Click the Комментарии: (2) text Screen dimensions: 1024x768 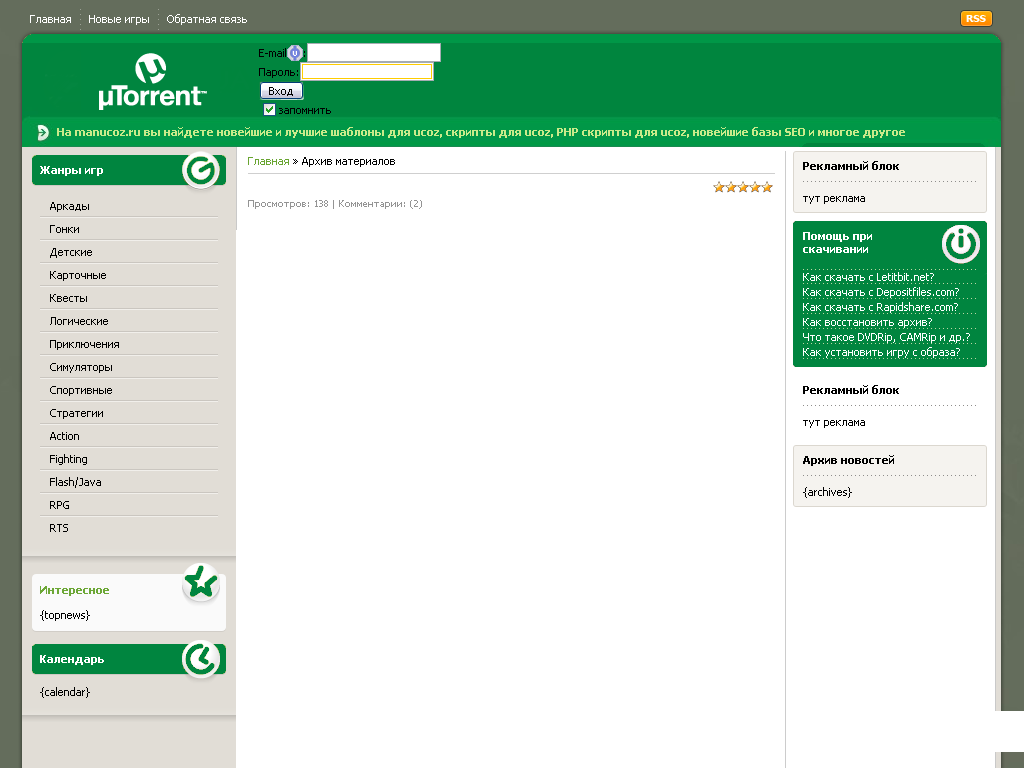[x=380, y=204]
